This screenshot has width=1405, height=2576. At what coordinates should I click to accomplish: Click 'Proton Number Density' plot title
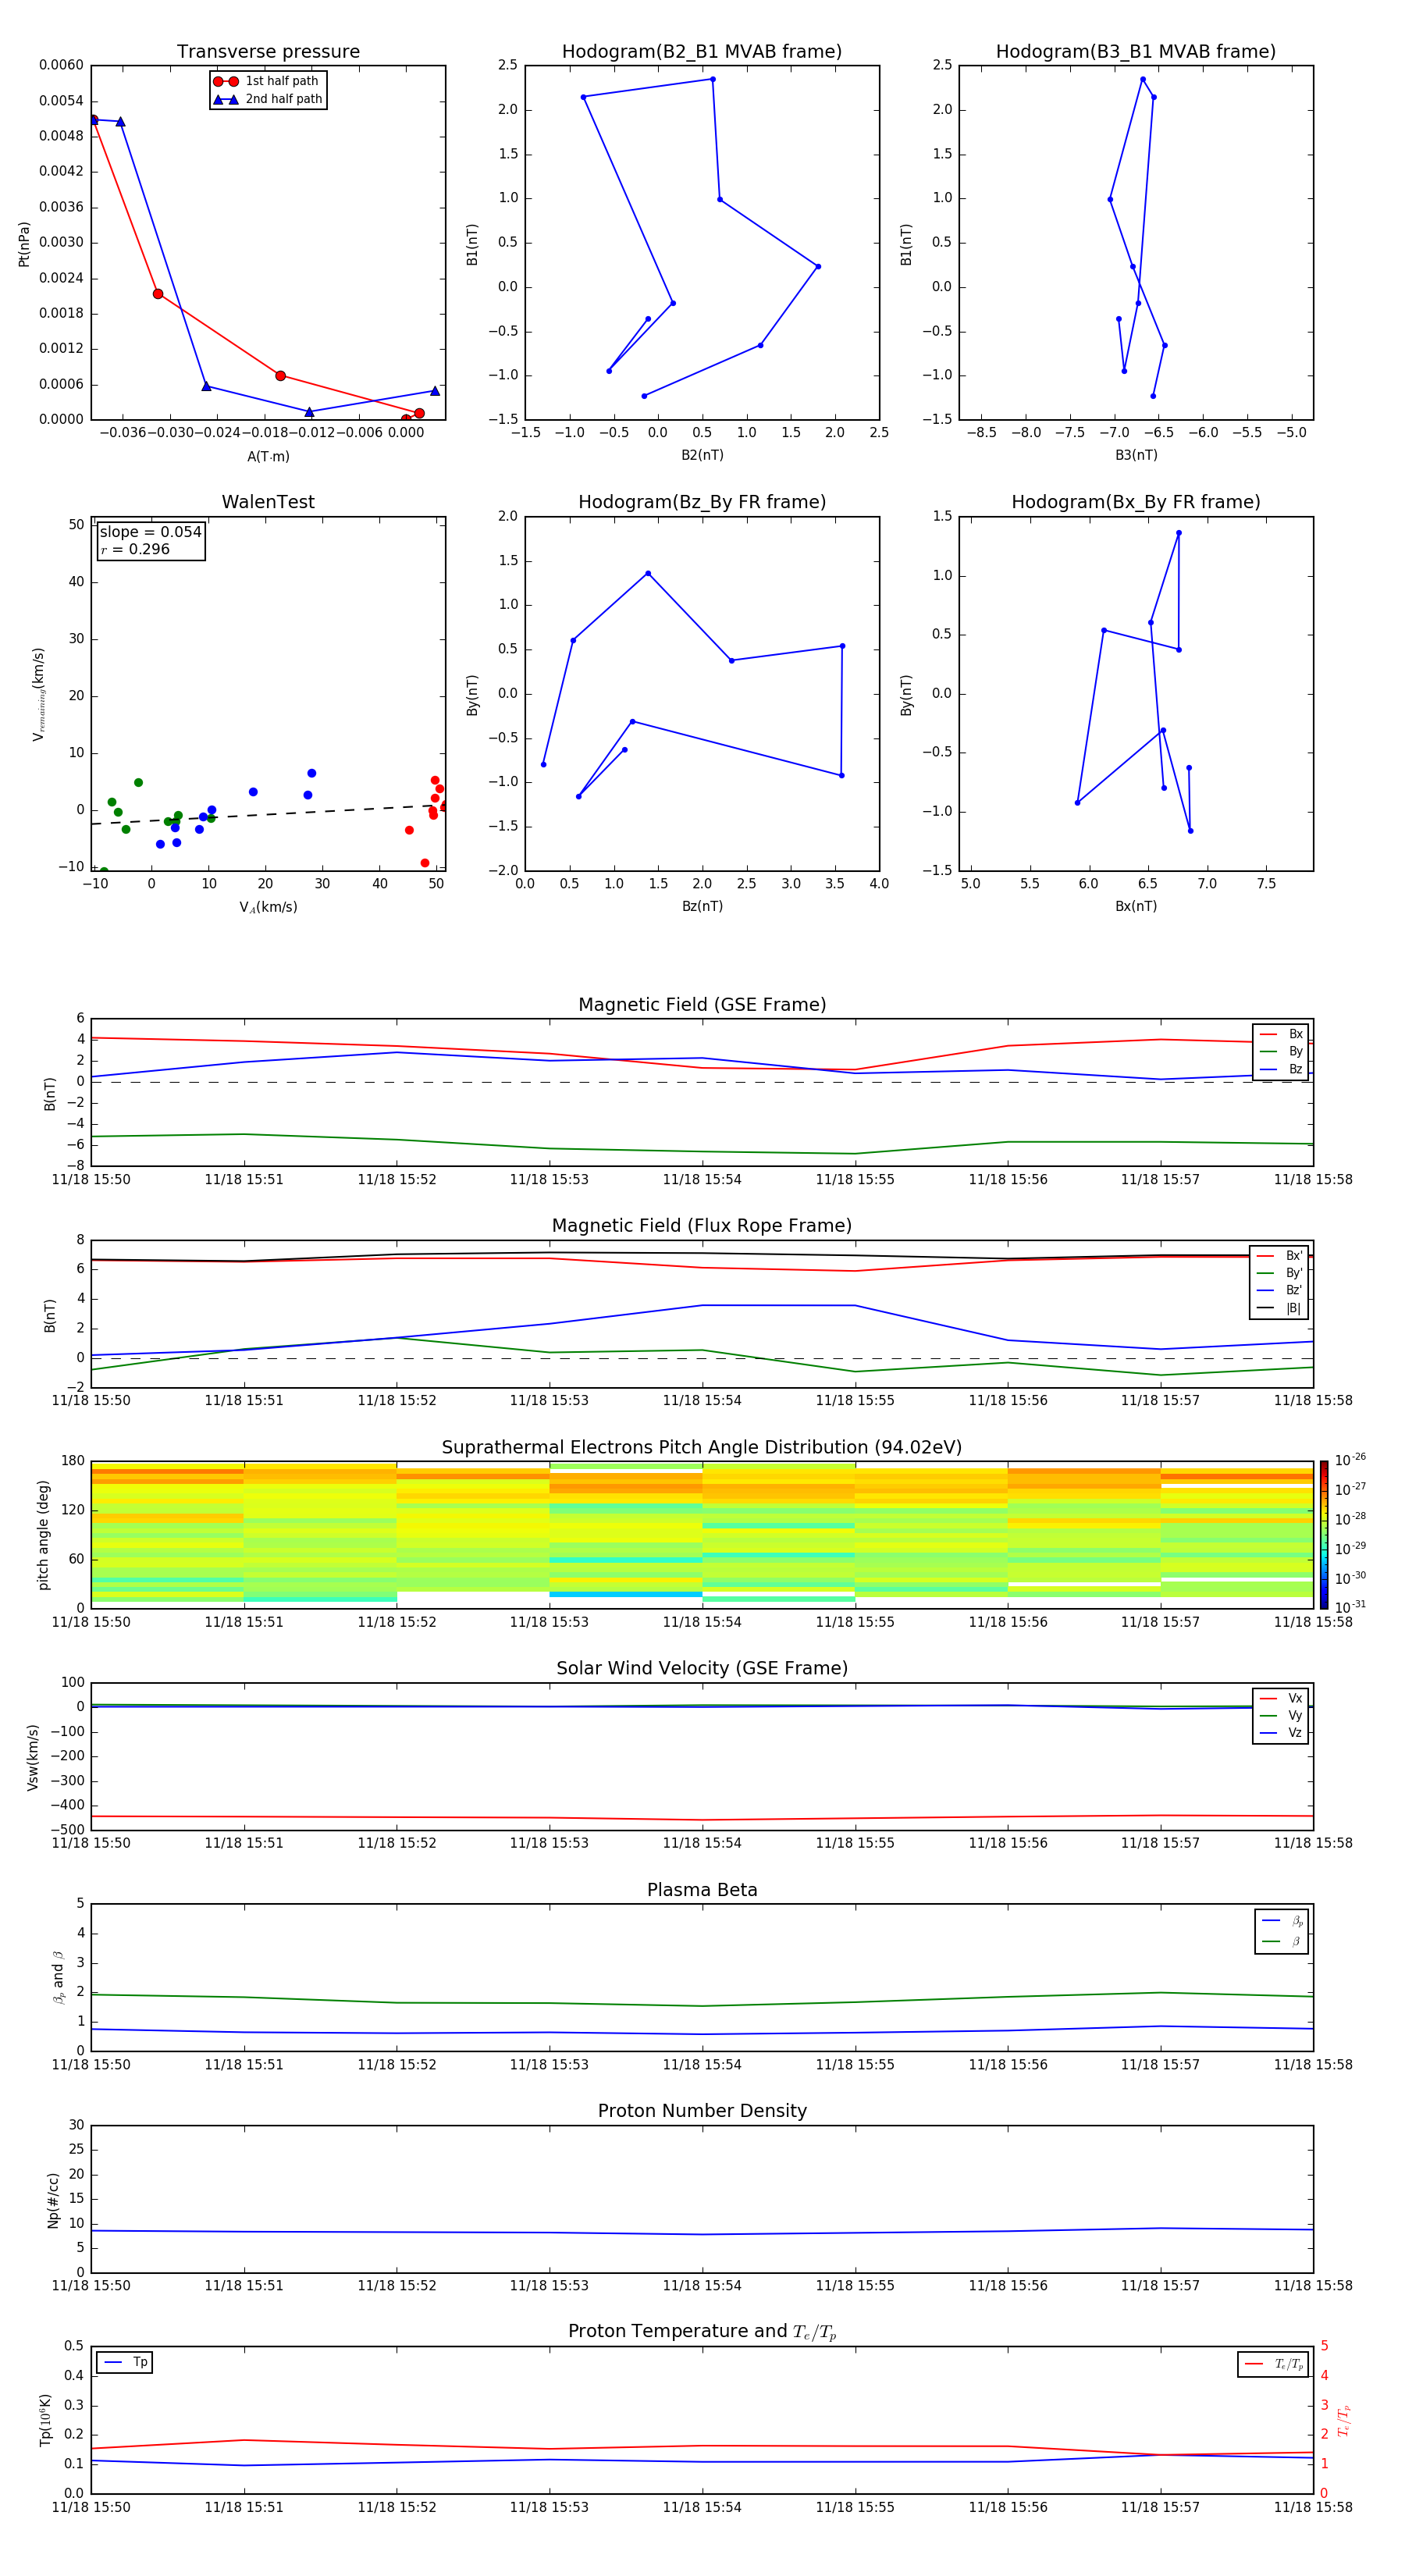pos(702,2111)
